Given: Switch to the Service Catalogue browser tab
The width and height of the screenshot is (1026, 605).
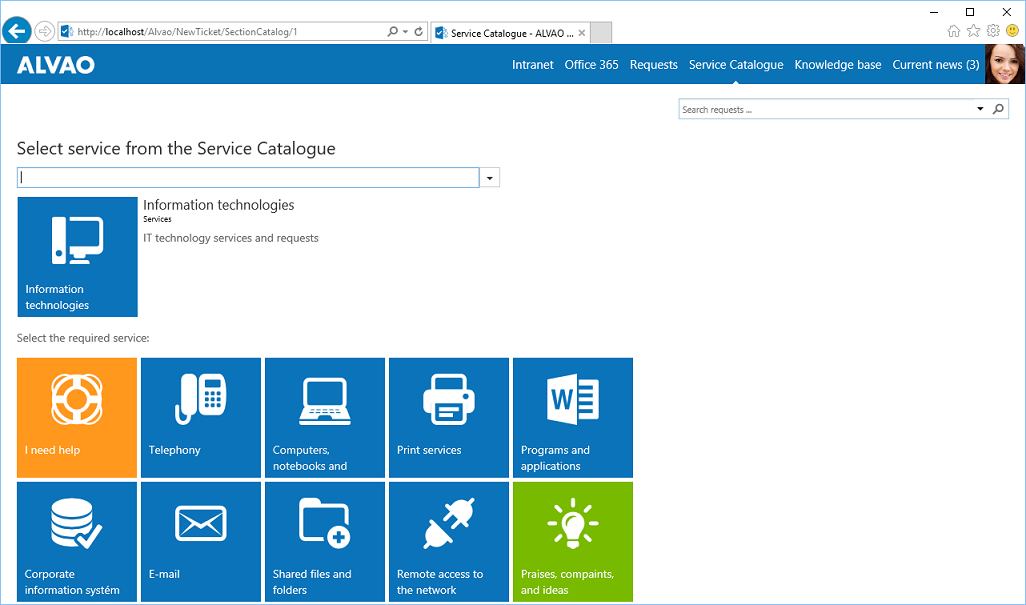Looking at the screenshot, I should tap(505, 32).
